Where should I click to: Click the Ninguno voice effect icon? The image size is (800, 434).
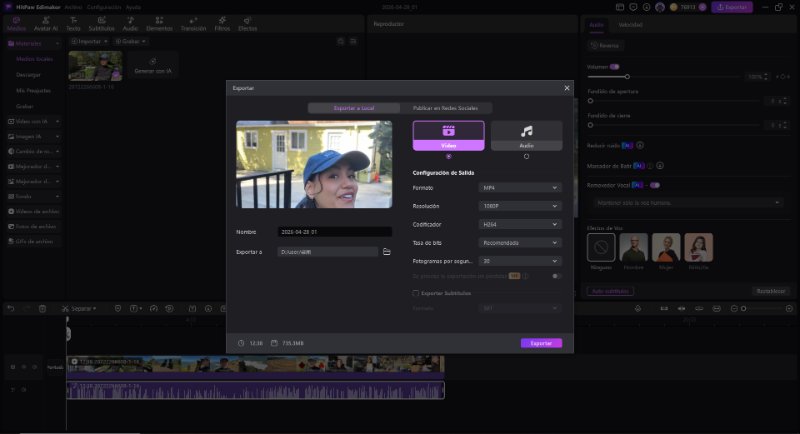pyautogui.click(x=601, y=247)
